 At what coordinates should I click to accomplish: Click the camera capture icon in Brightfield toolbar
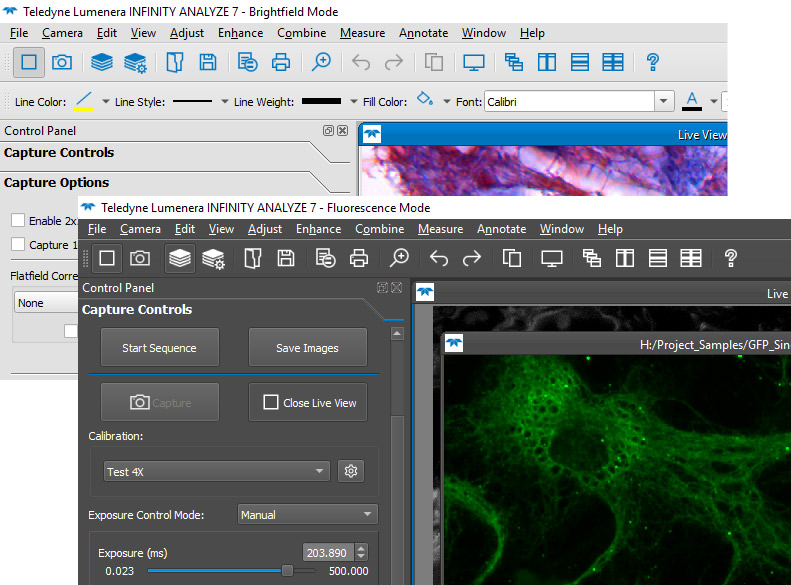point(62,63)
